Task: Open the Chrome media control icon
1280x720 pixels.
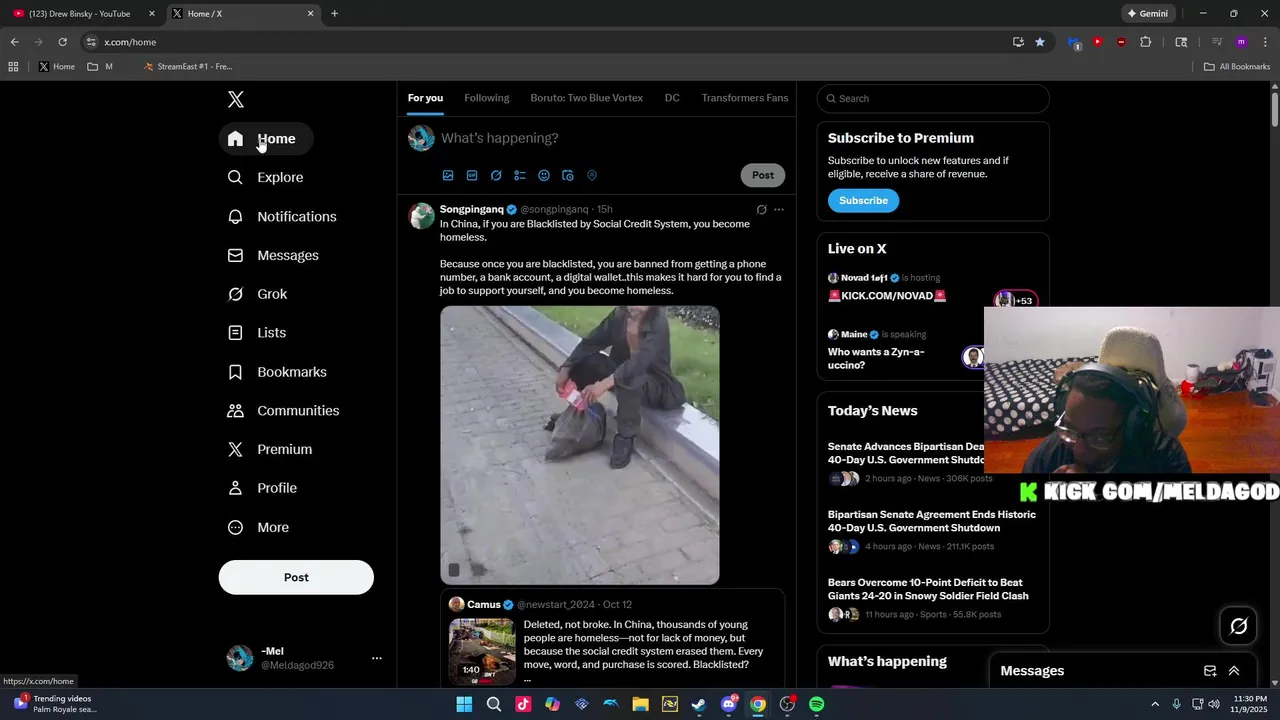Action: pyautogui.click(x=1217, y=42)
